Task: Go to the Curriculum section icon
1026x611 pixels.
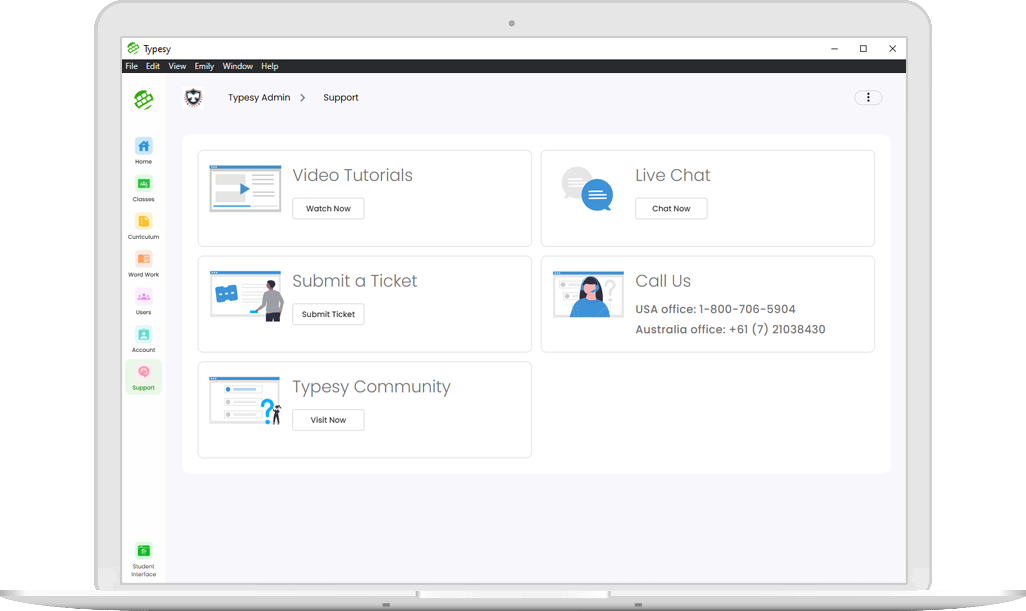Action: (x=143, y=221)
